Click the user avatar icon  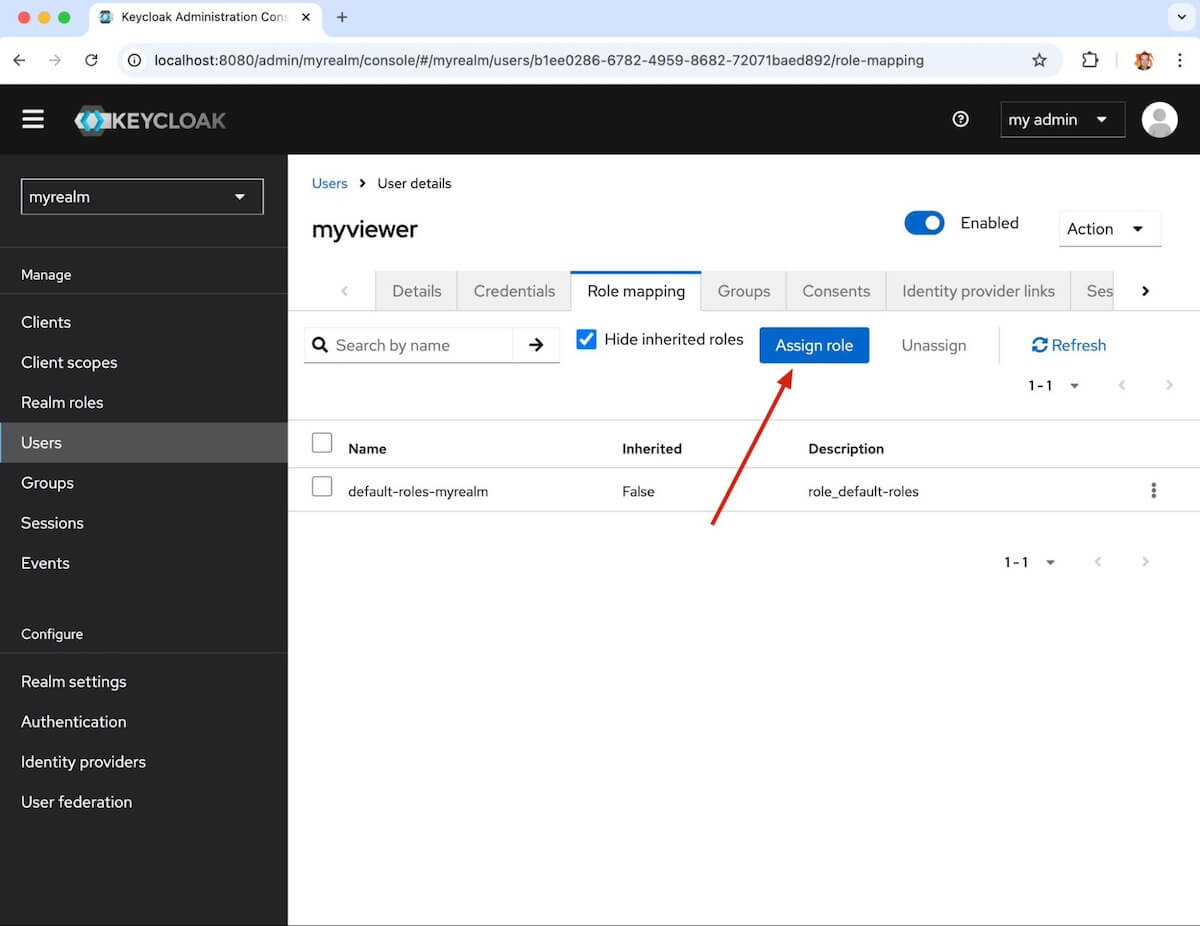pos(1159,120)
